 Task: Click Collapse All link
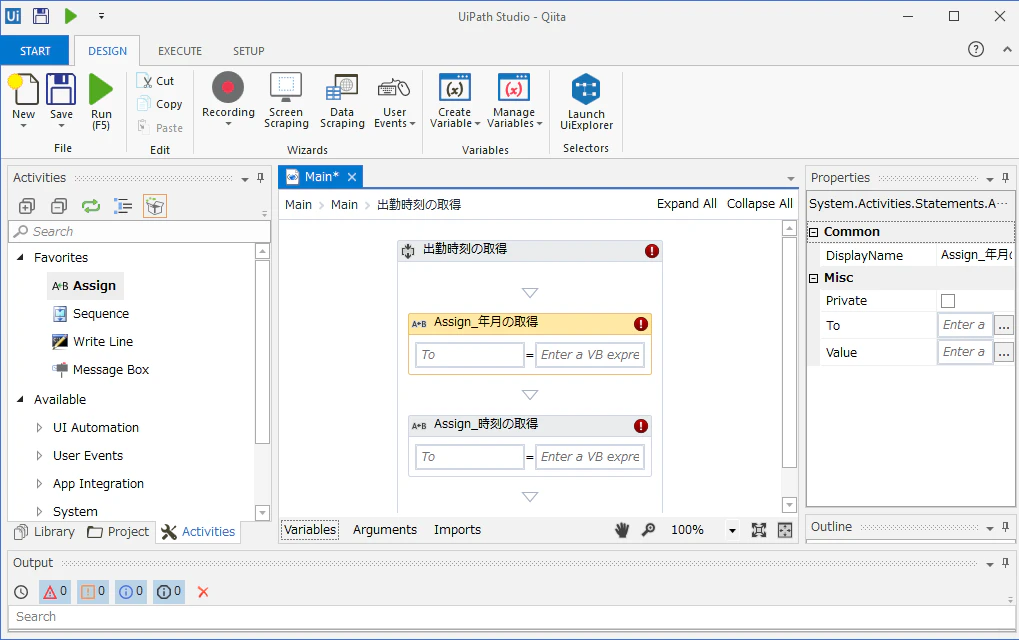pyautogui.click(x=760, y=203)
